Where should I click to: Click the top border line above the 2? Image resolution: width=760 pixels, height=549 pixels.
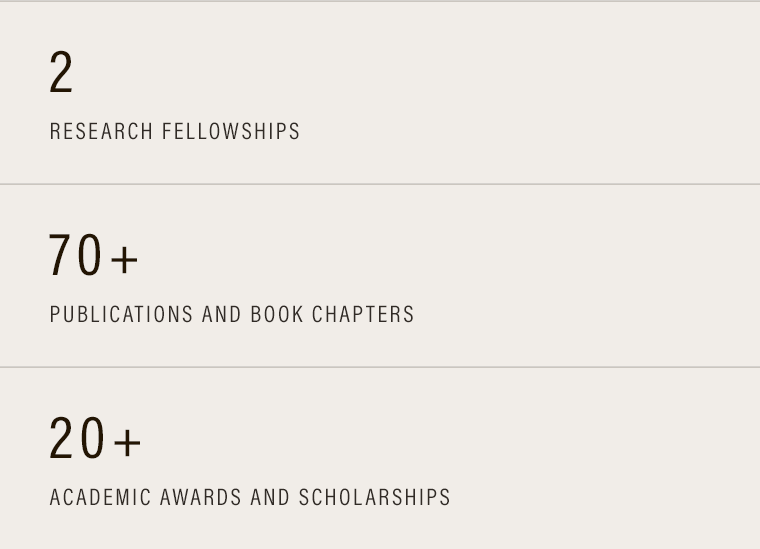[380, 1]
